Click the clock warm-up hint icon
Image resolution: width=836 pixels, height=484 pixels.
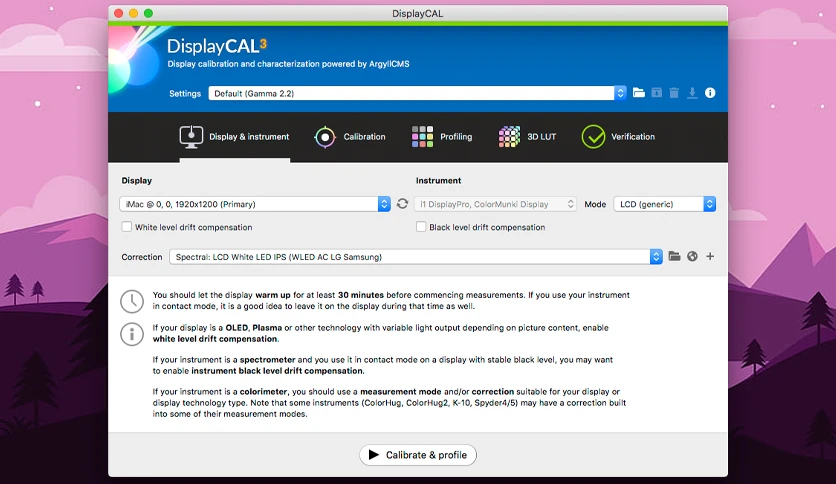click(x=132, y=301)
